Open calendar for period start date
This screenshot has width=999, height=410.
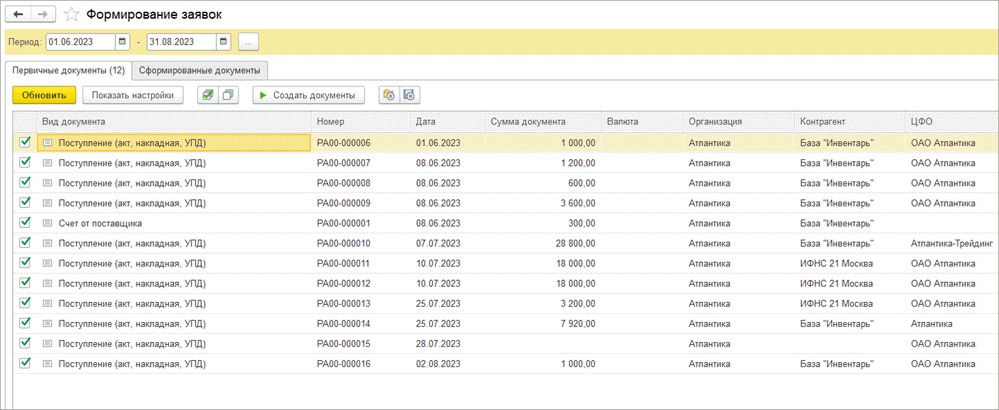tap(123, 42)
